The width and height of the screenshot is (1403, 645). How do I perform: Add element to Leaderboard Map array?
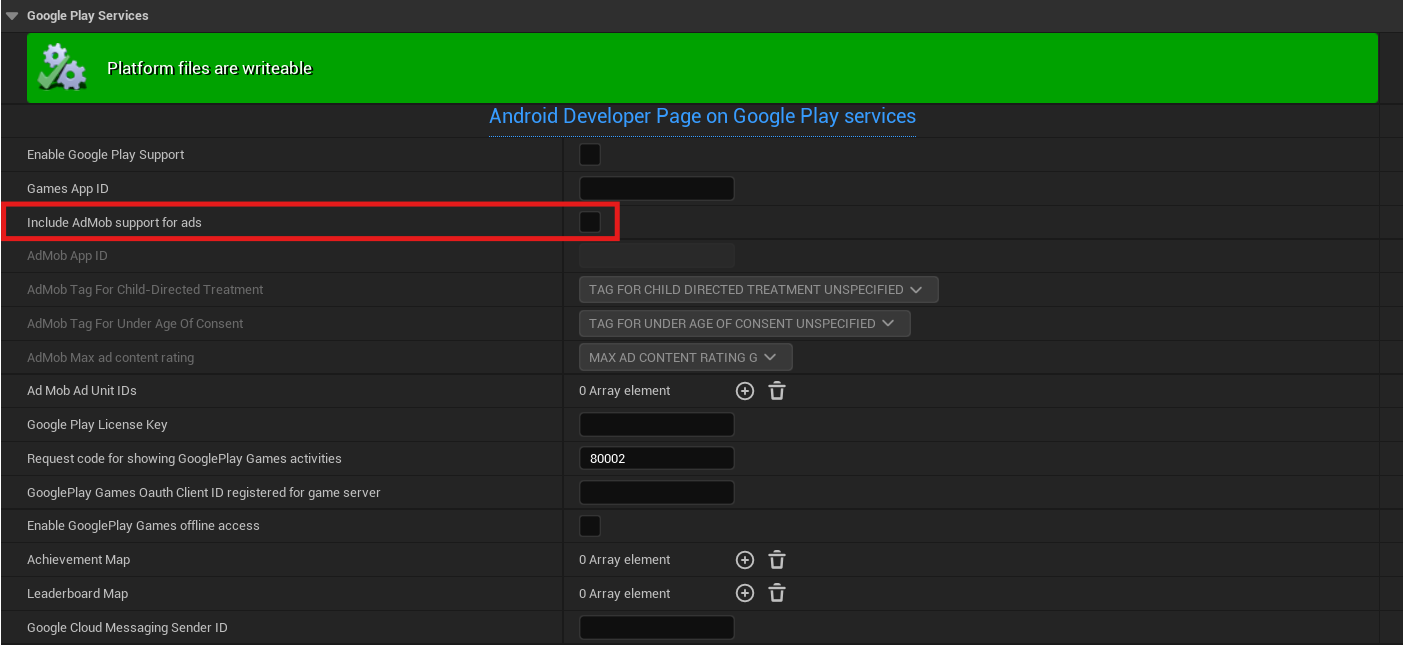(744, 594)
